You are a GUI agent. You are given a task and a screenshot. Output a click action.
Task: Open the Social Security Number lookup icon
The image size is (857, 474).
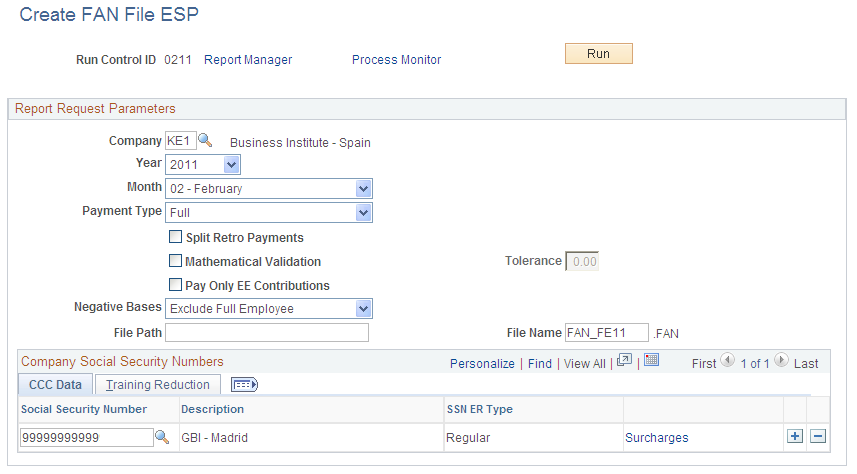[x=162, y=437]
